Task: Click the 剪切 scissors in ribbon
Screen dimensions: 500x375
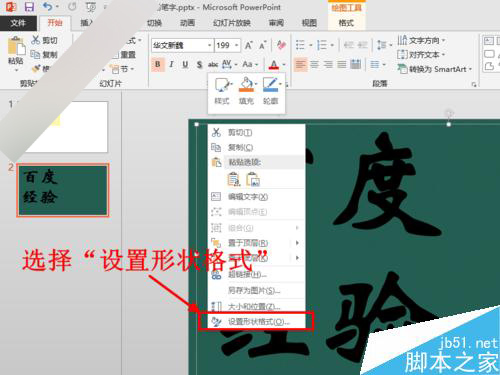Action: tap(35, 40)
